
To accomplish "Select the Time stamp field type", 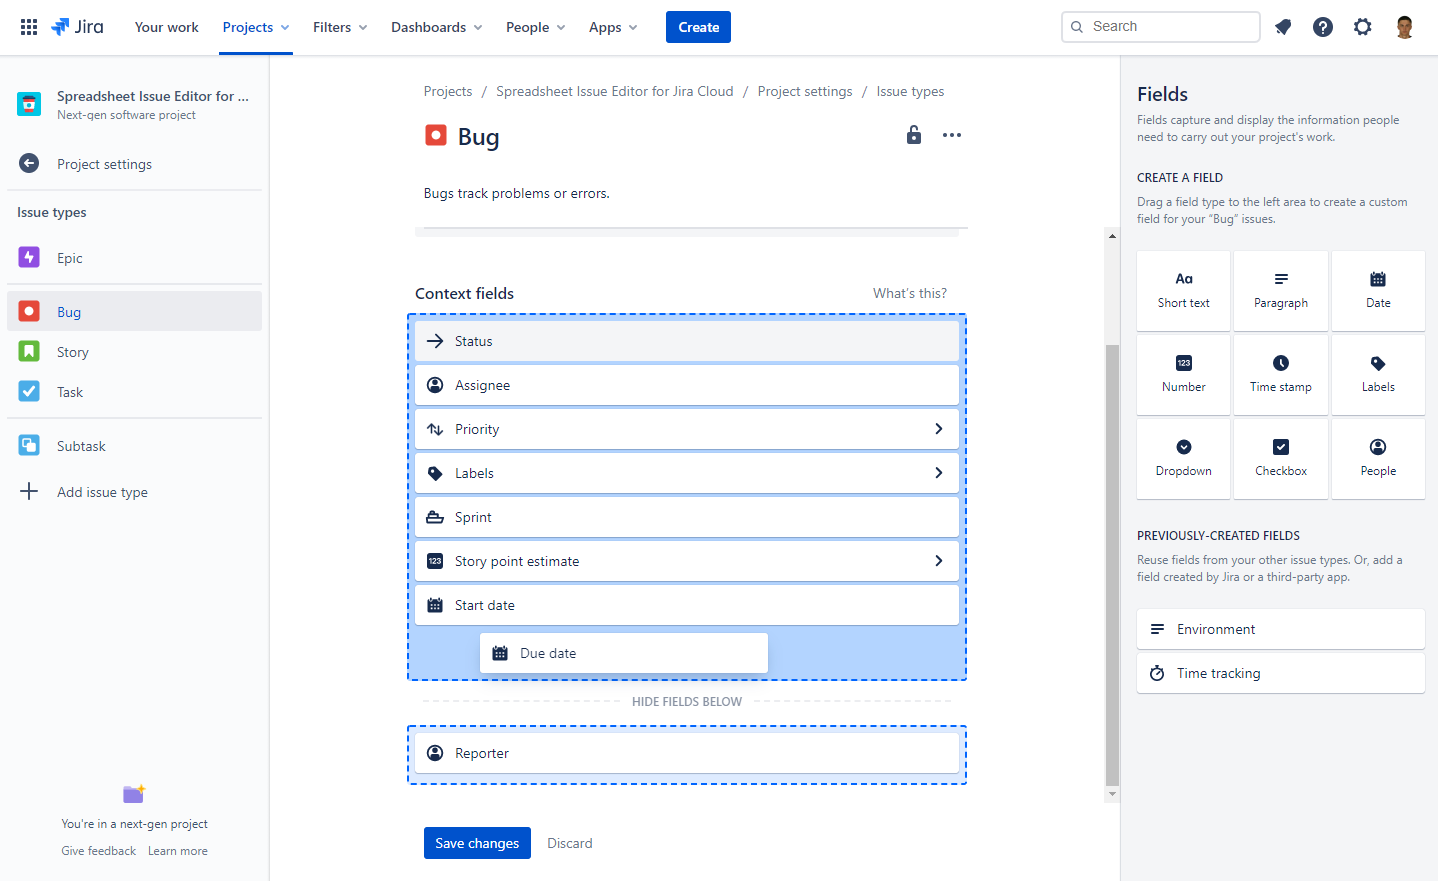I will 1281,375.
